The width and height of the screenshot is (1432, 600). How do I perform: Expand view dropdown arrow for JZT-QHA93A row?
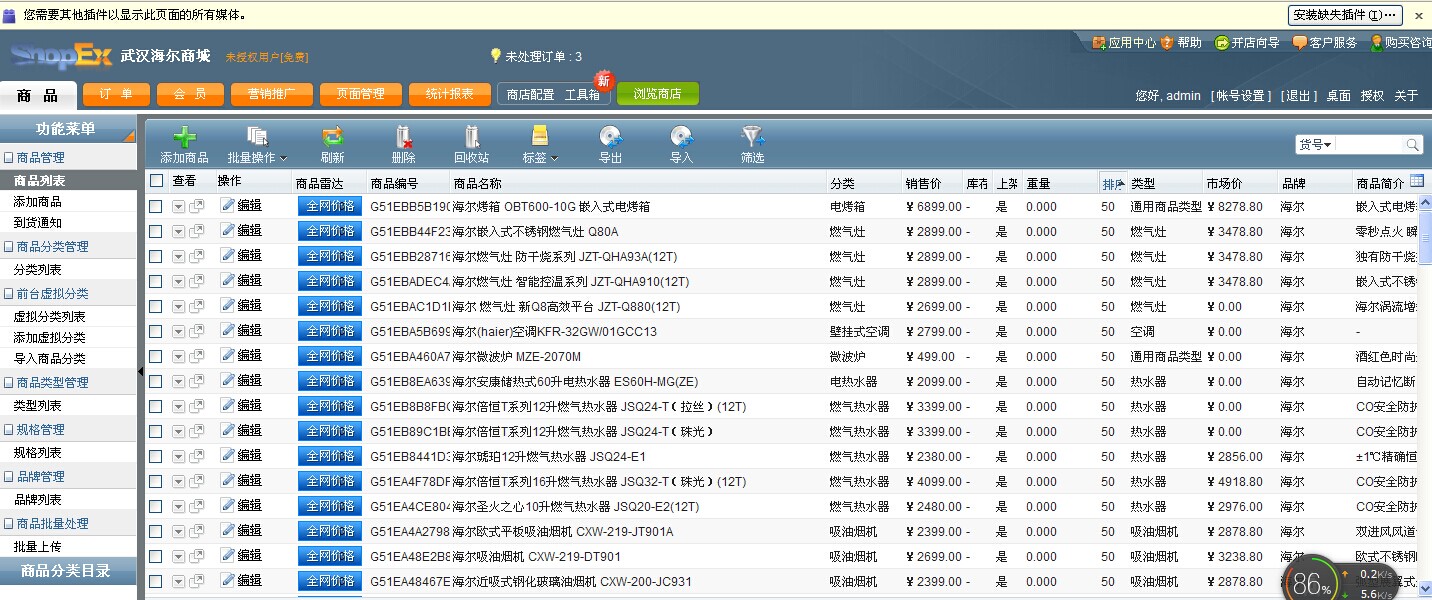click(178, 256)
